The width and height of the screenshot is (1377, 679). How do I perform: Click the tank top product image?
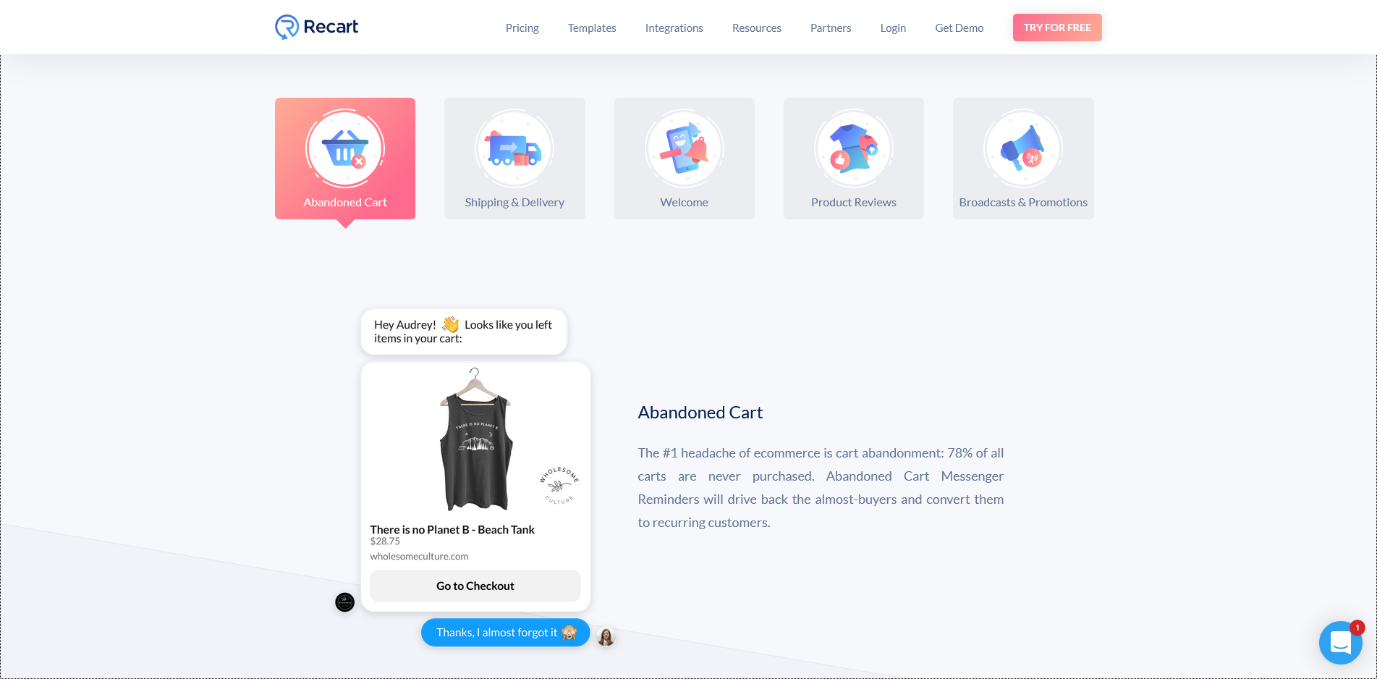(476, 441)
